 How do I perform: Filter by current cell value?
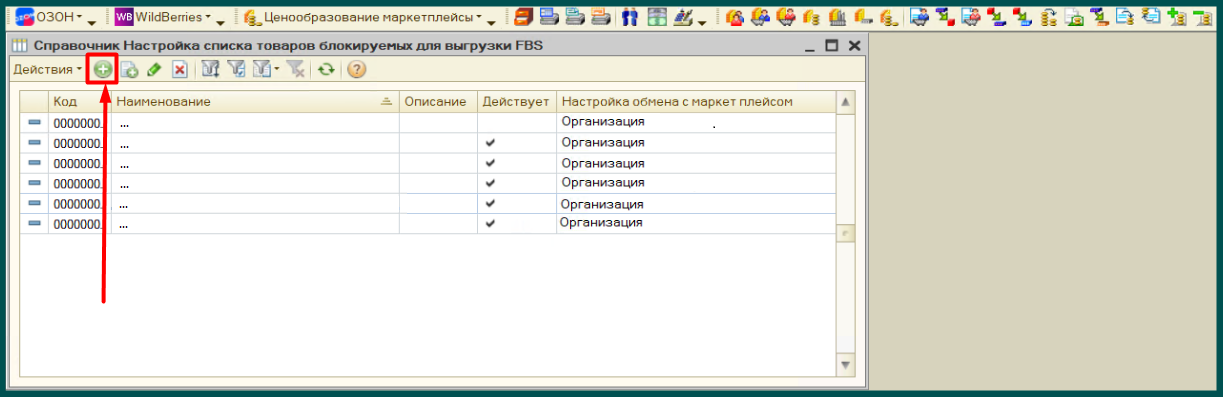[x=236, y=69]
